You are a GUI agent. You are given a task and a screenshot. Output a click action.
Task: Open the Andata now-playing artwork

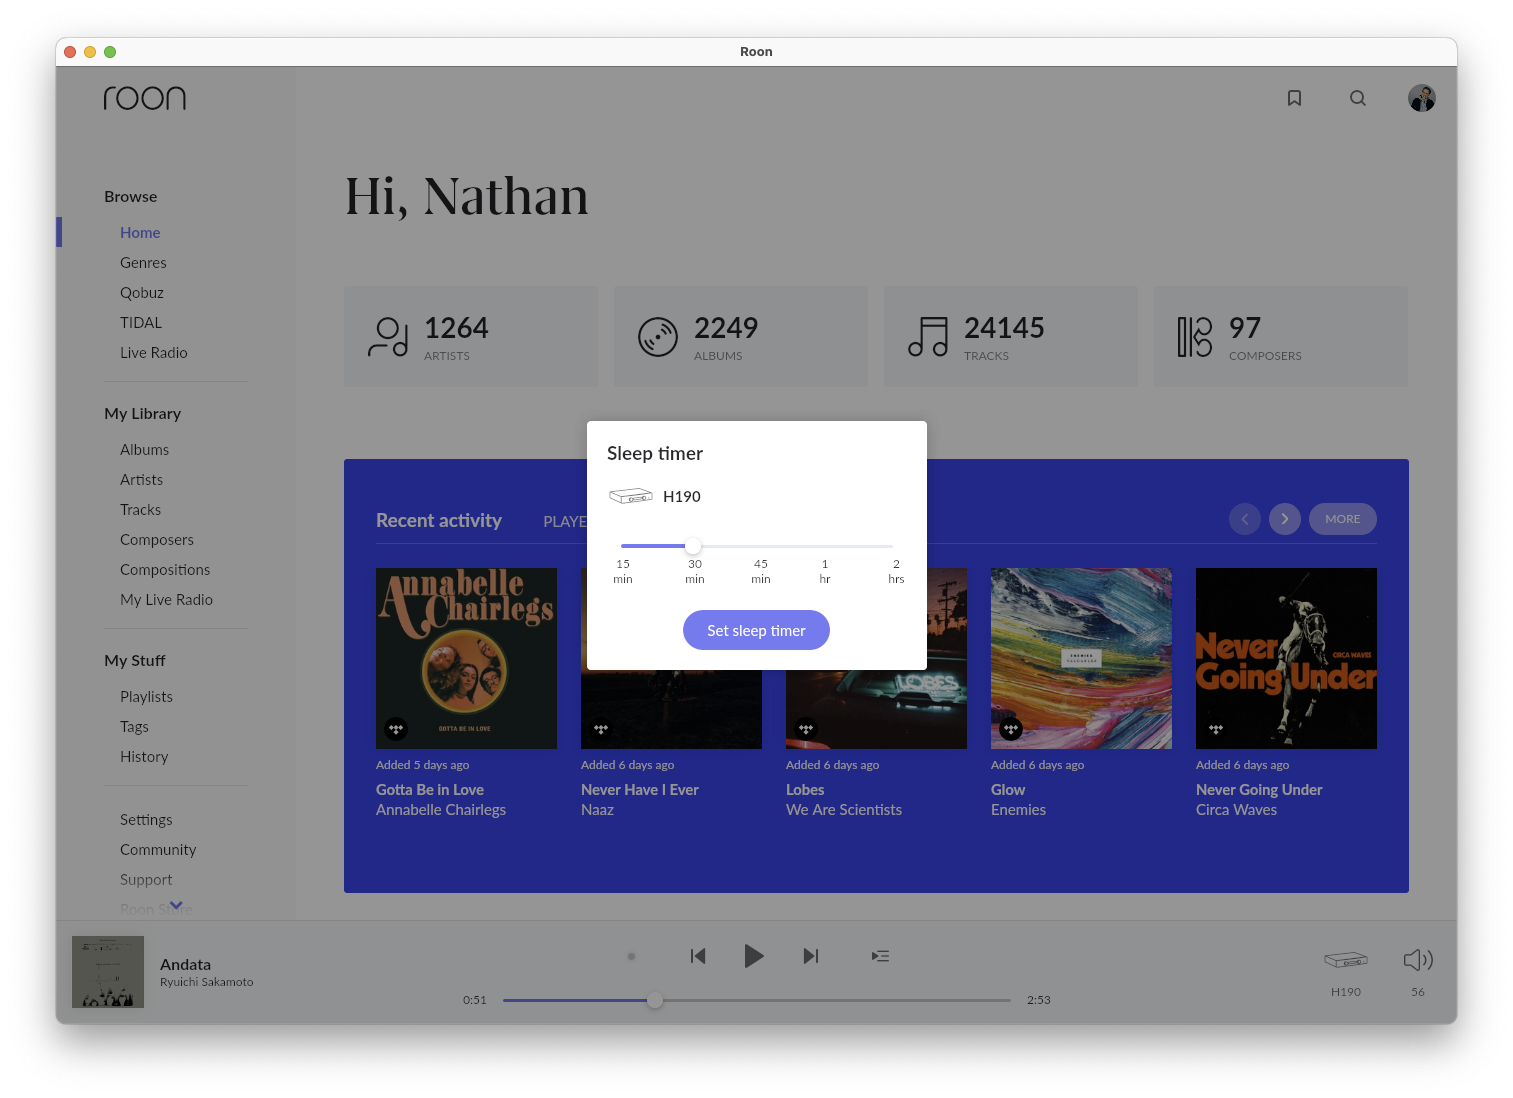coord(108,972)
